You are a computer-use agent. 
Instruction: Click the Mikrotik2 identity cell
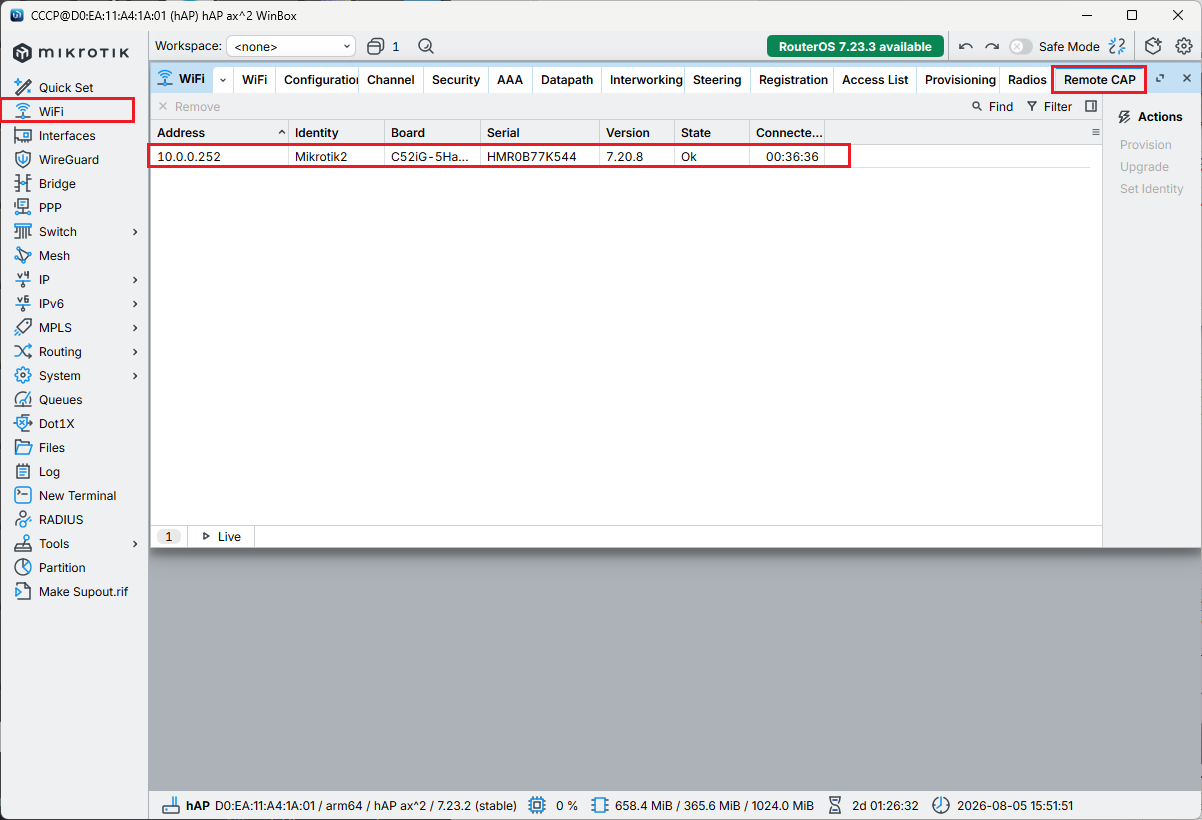tap(336, 156)
